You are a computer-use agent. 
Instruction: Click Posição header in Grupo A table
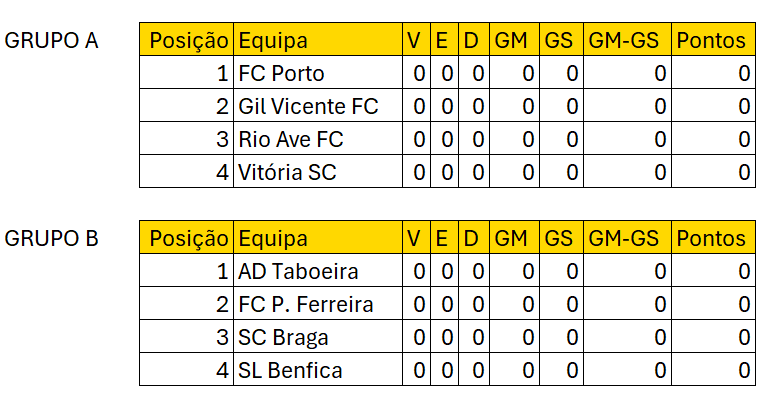point(187,41)
